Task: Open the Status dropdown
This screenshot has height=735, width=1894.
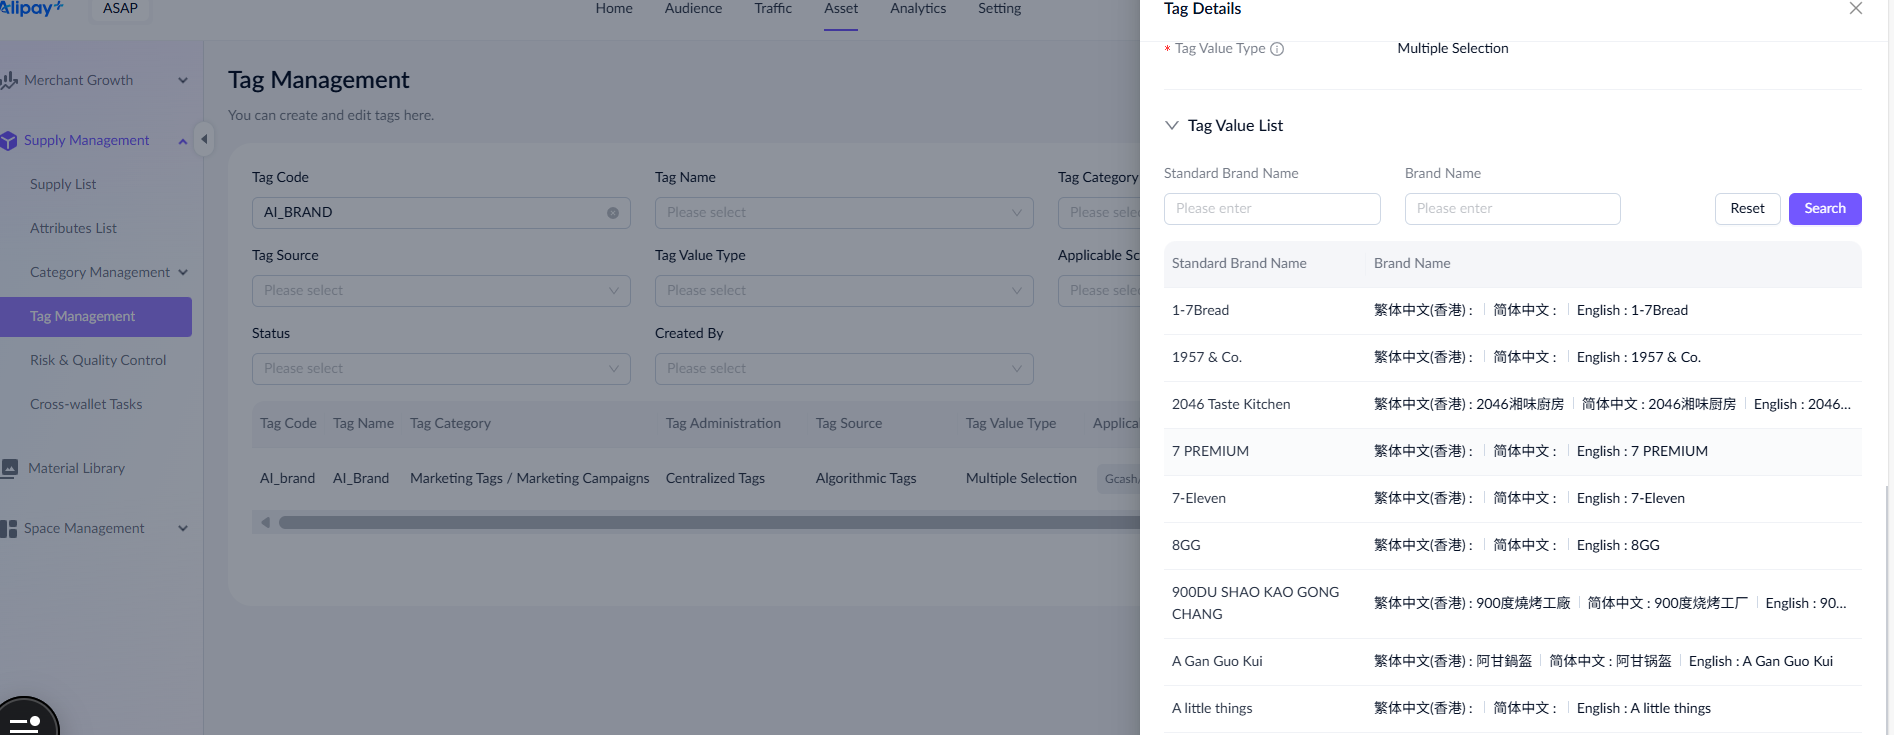Action: [441, 369]
